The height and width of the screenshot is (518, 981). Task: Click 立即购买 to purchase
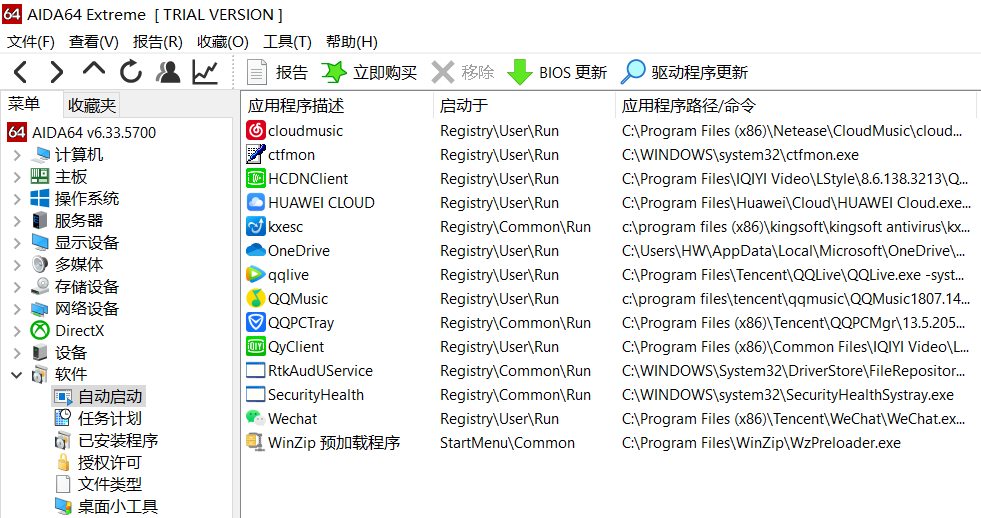pos(369,72)
